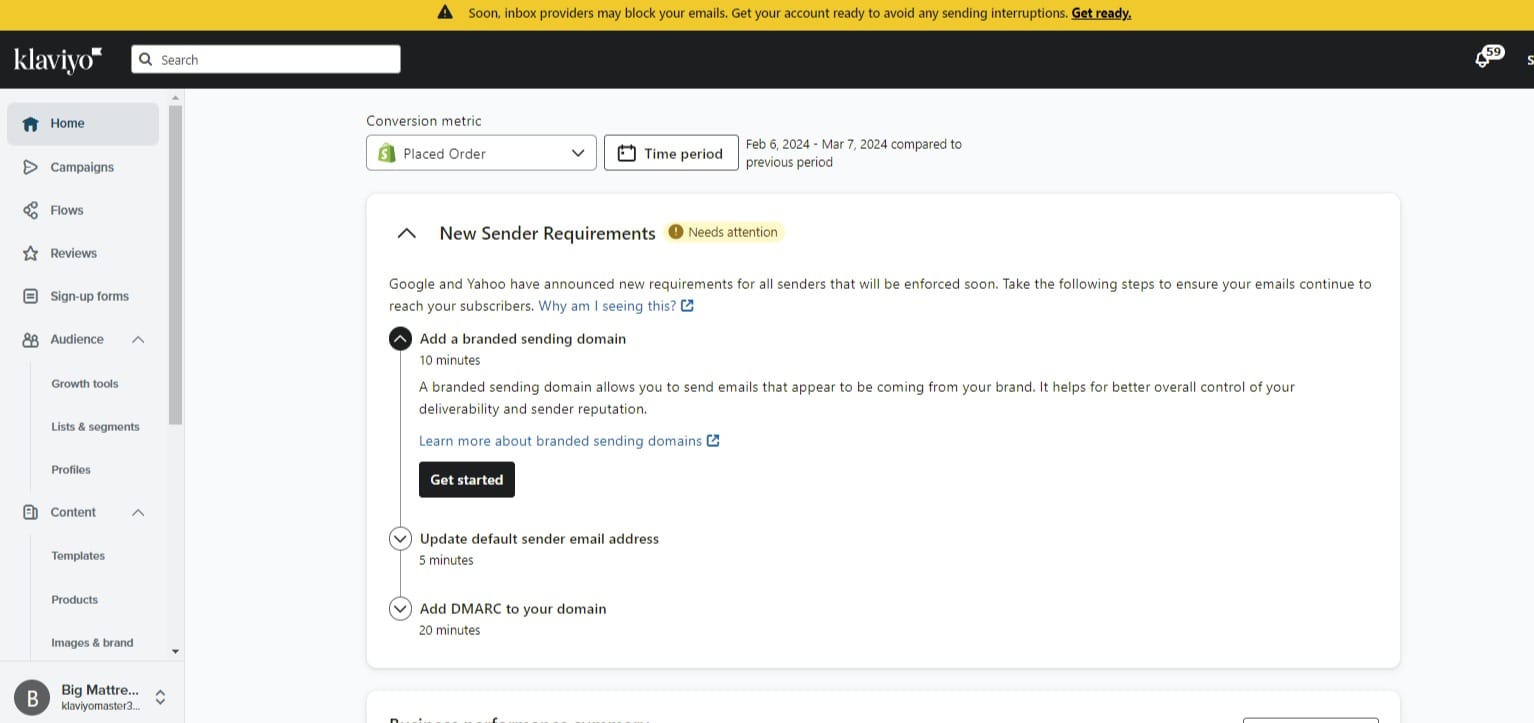Viewport: 1534px width, 723px height.
Task: Expand Update default sender email address step
Action: (x=400, y=539)
